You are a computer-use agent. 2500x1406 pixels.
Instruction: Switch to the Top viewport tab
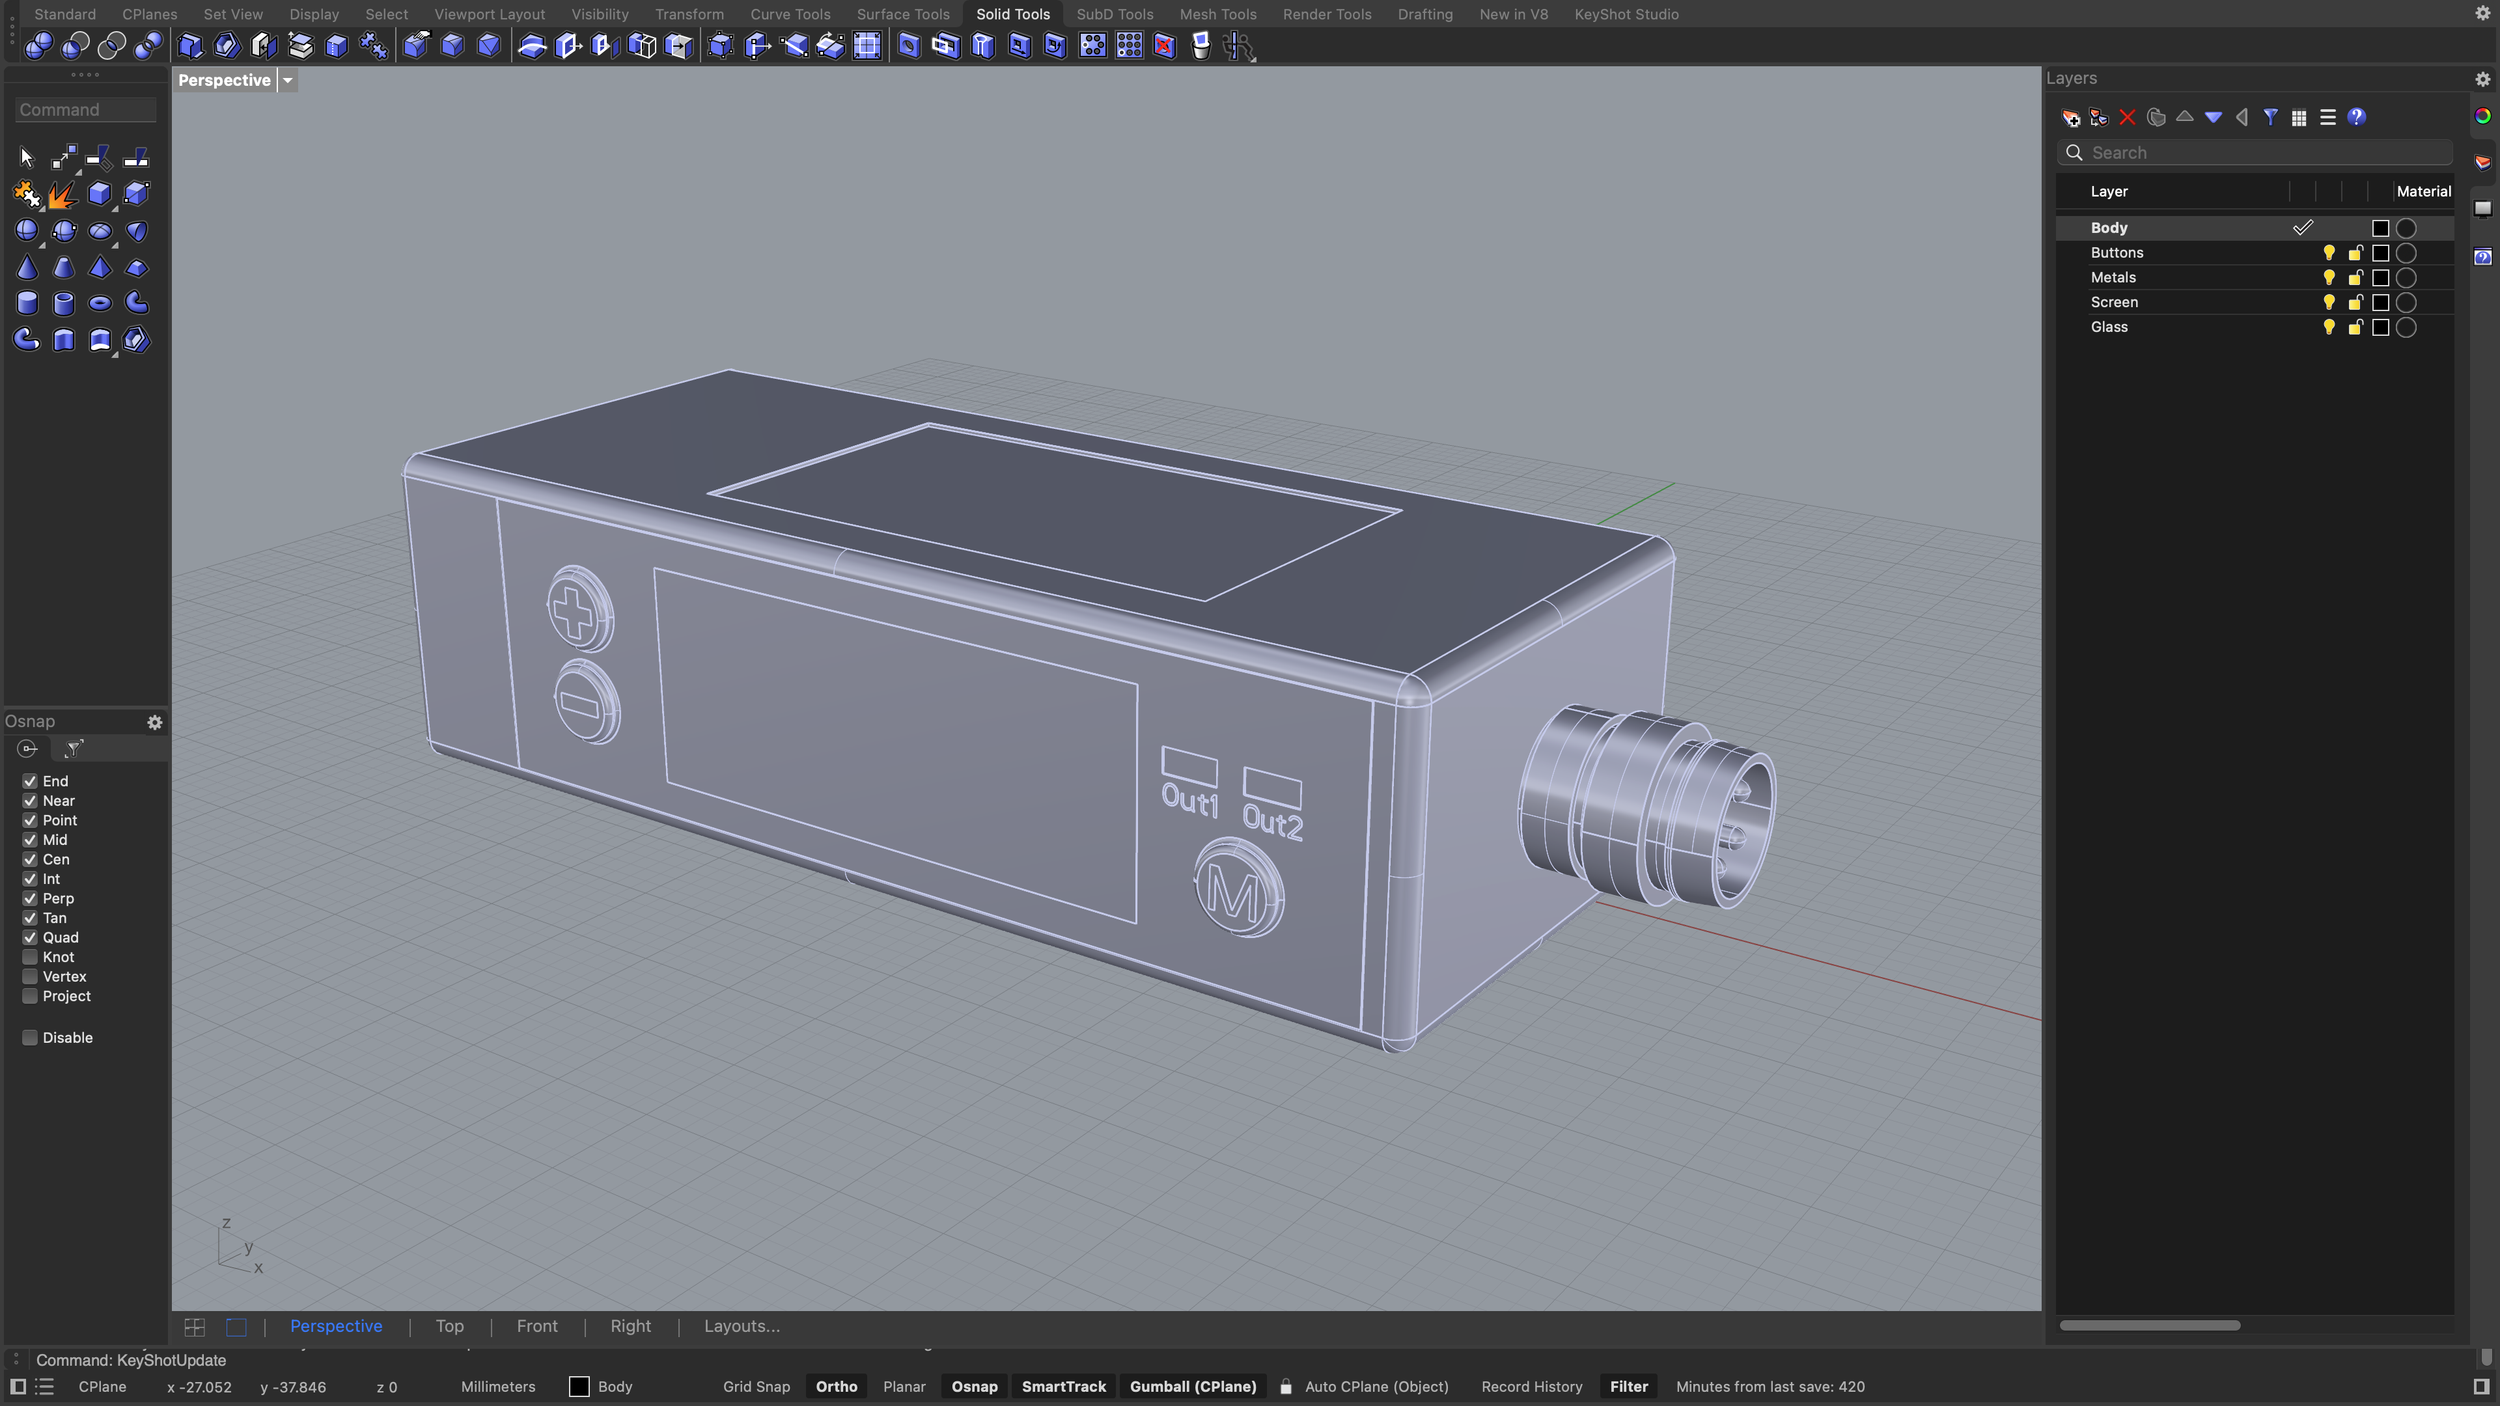coord(449,1326)
